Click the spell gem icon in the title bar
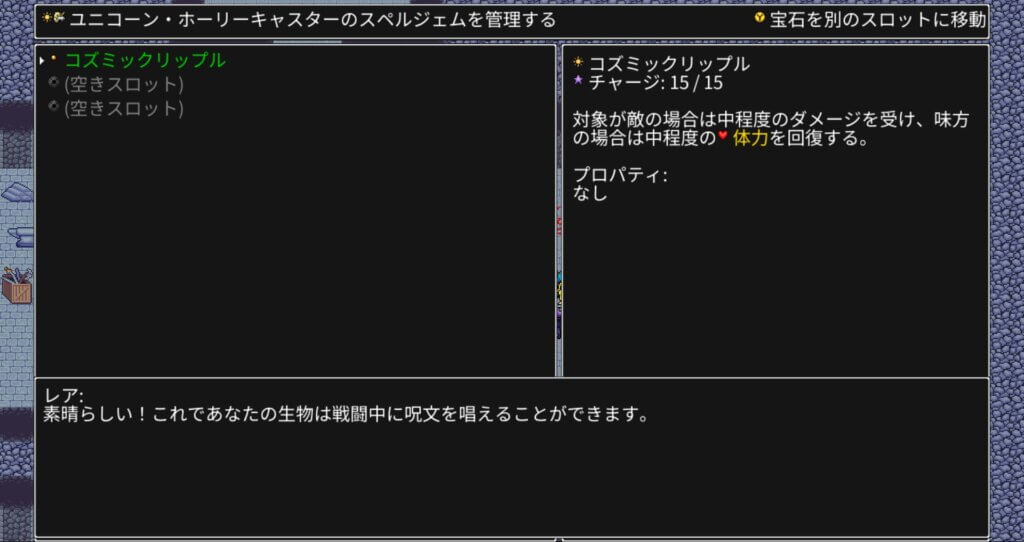Screen dimensions: 1024x542 point(53,19)
